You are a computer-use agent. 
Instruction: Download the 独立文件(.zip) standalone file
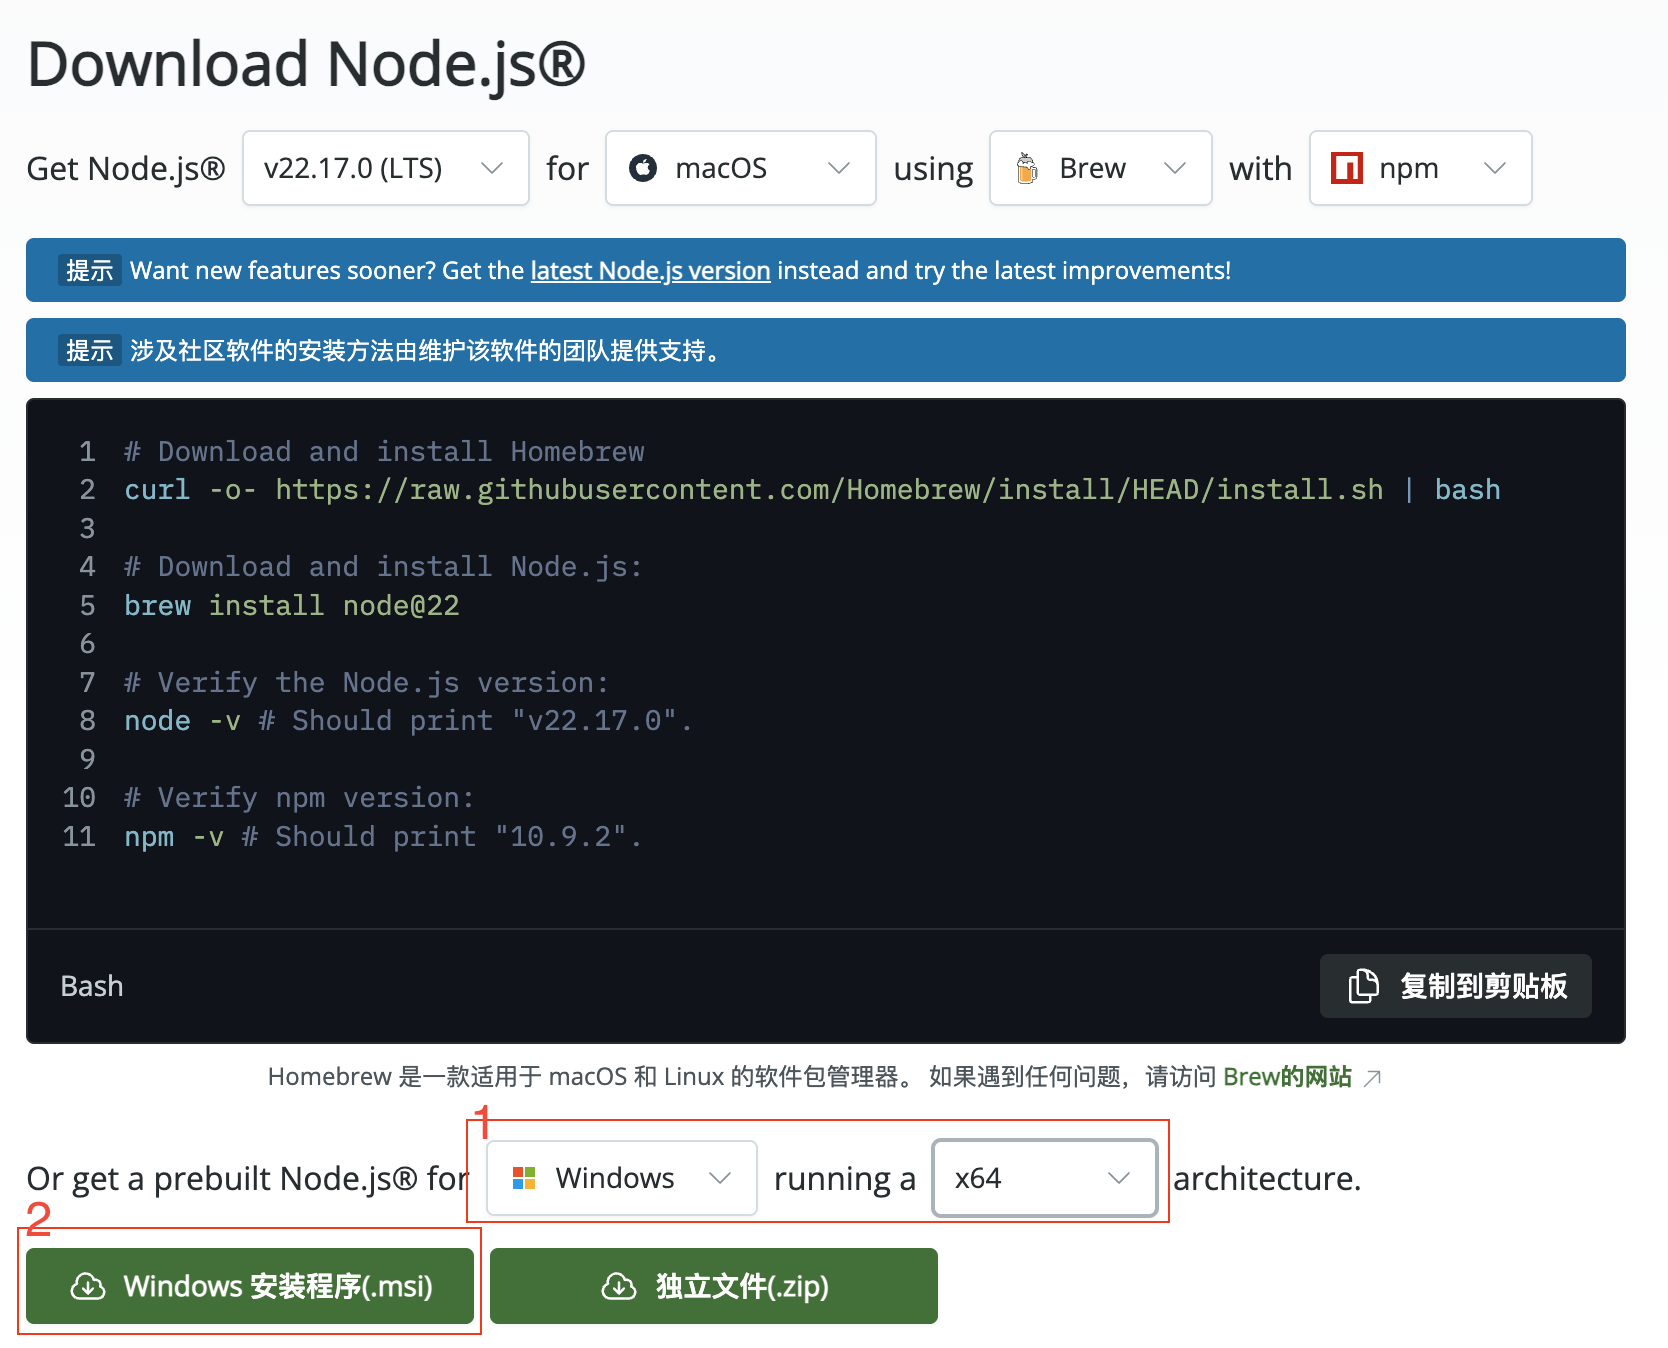[x=713, y=1286]
